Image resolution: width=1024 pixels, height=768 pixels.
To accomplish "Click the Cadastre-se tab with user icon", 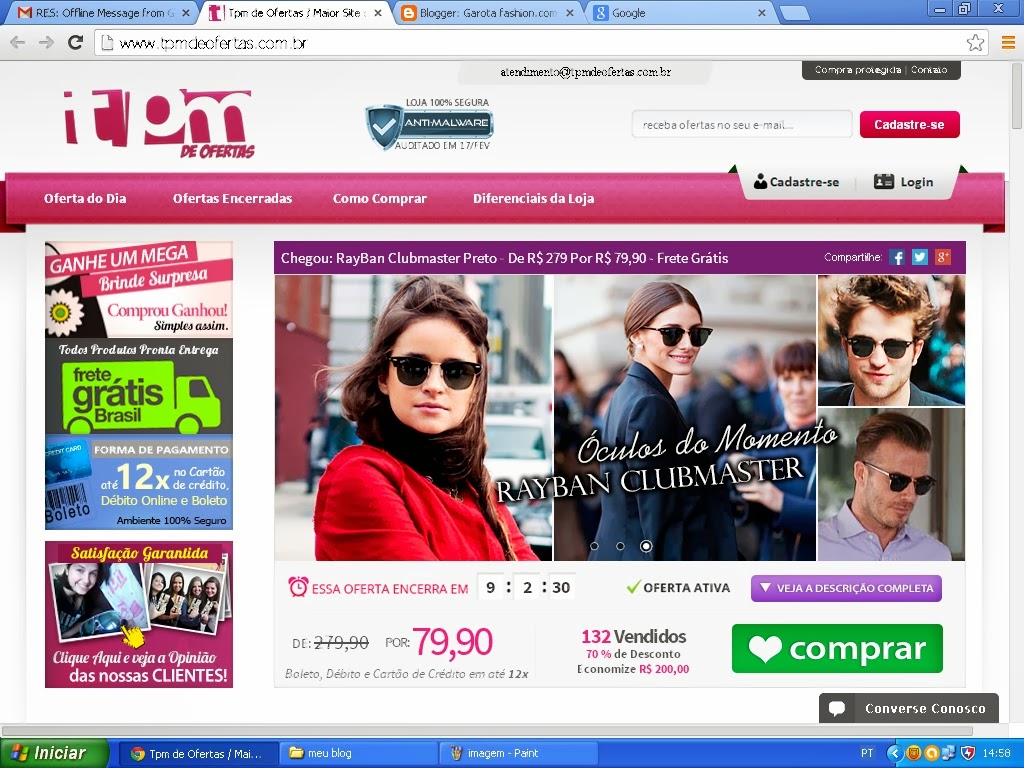I will coord(797,182).
